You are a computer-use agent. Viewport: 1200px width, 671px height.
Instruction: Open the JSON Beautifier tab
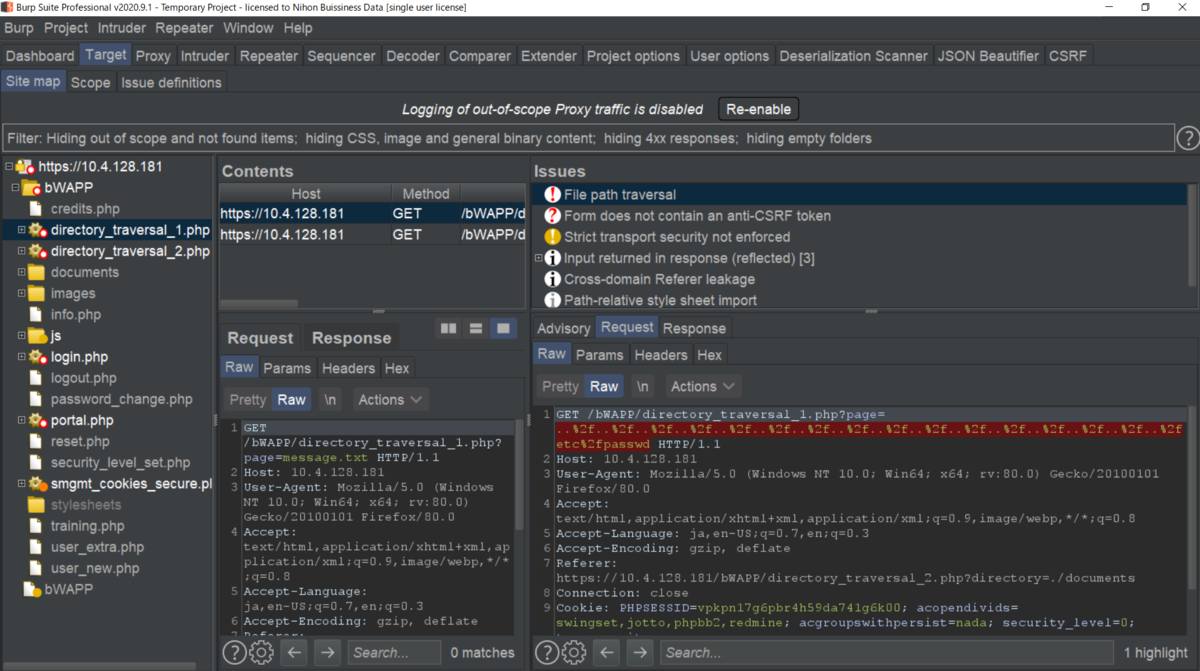pyautogui.click(x=988, y=56)
